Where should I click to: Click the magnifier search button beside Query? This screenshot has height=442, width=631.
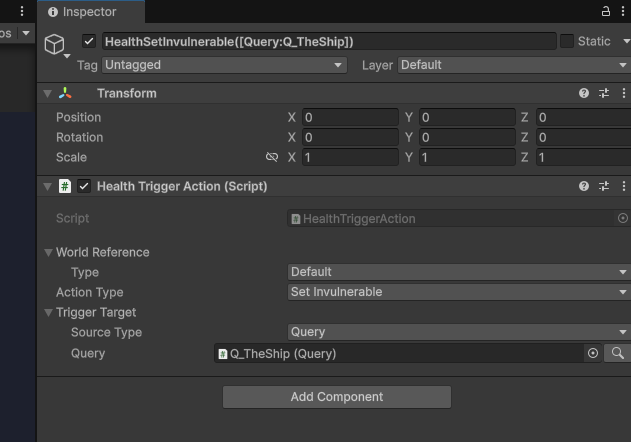(618, 353)
